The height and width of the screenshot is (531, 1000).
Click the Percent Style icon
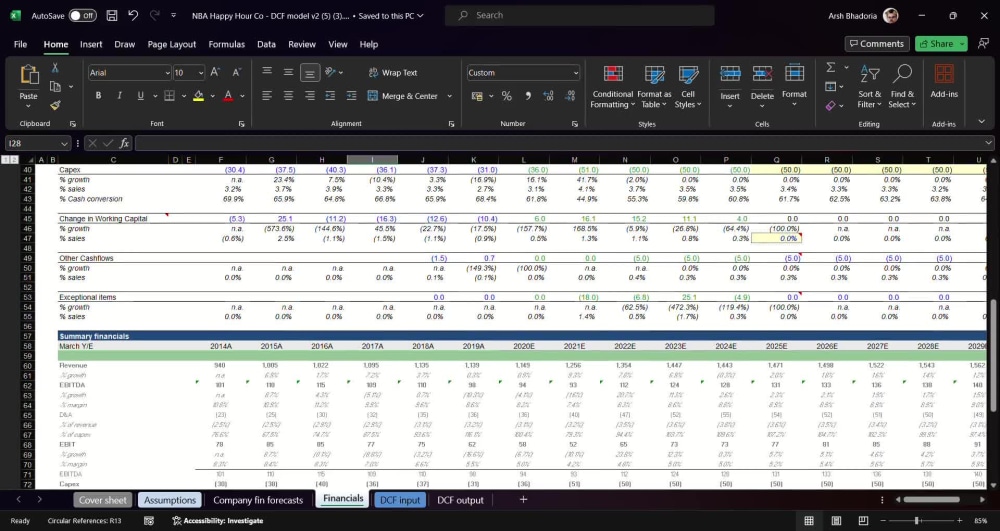[506, 96]
